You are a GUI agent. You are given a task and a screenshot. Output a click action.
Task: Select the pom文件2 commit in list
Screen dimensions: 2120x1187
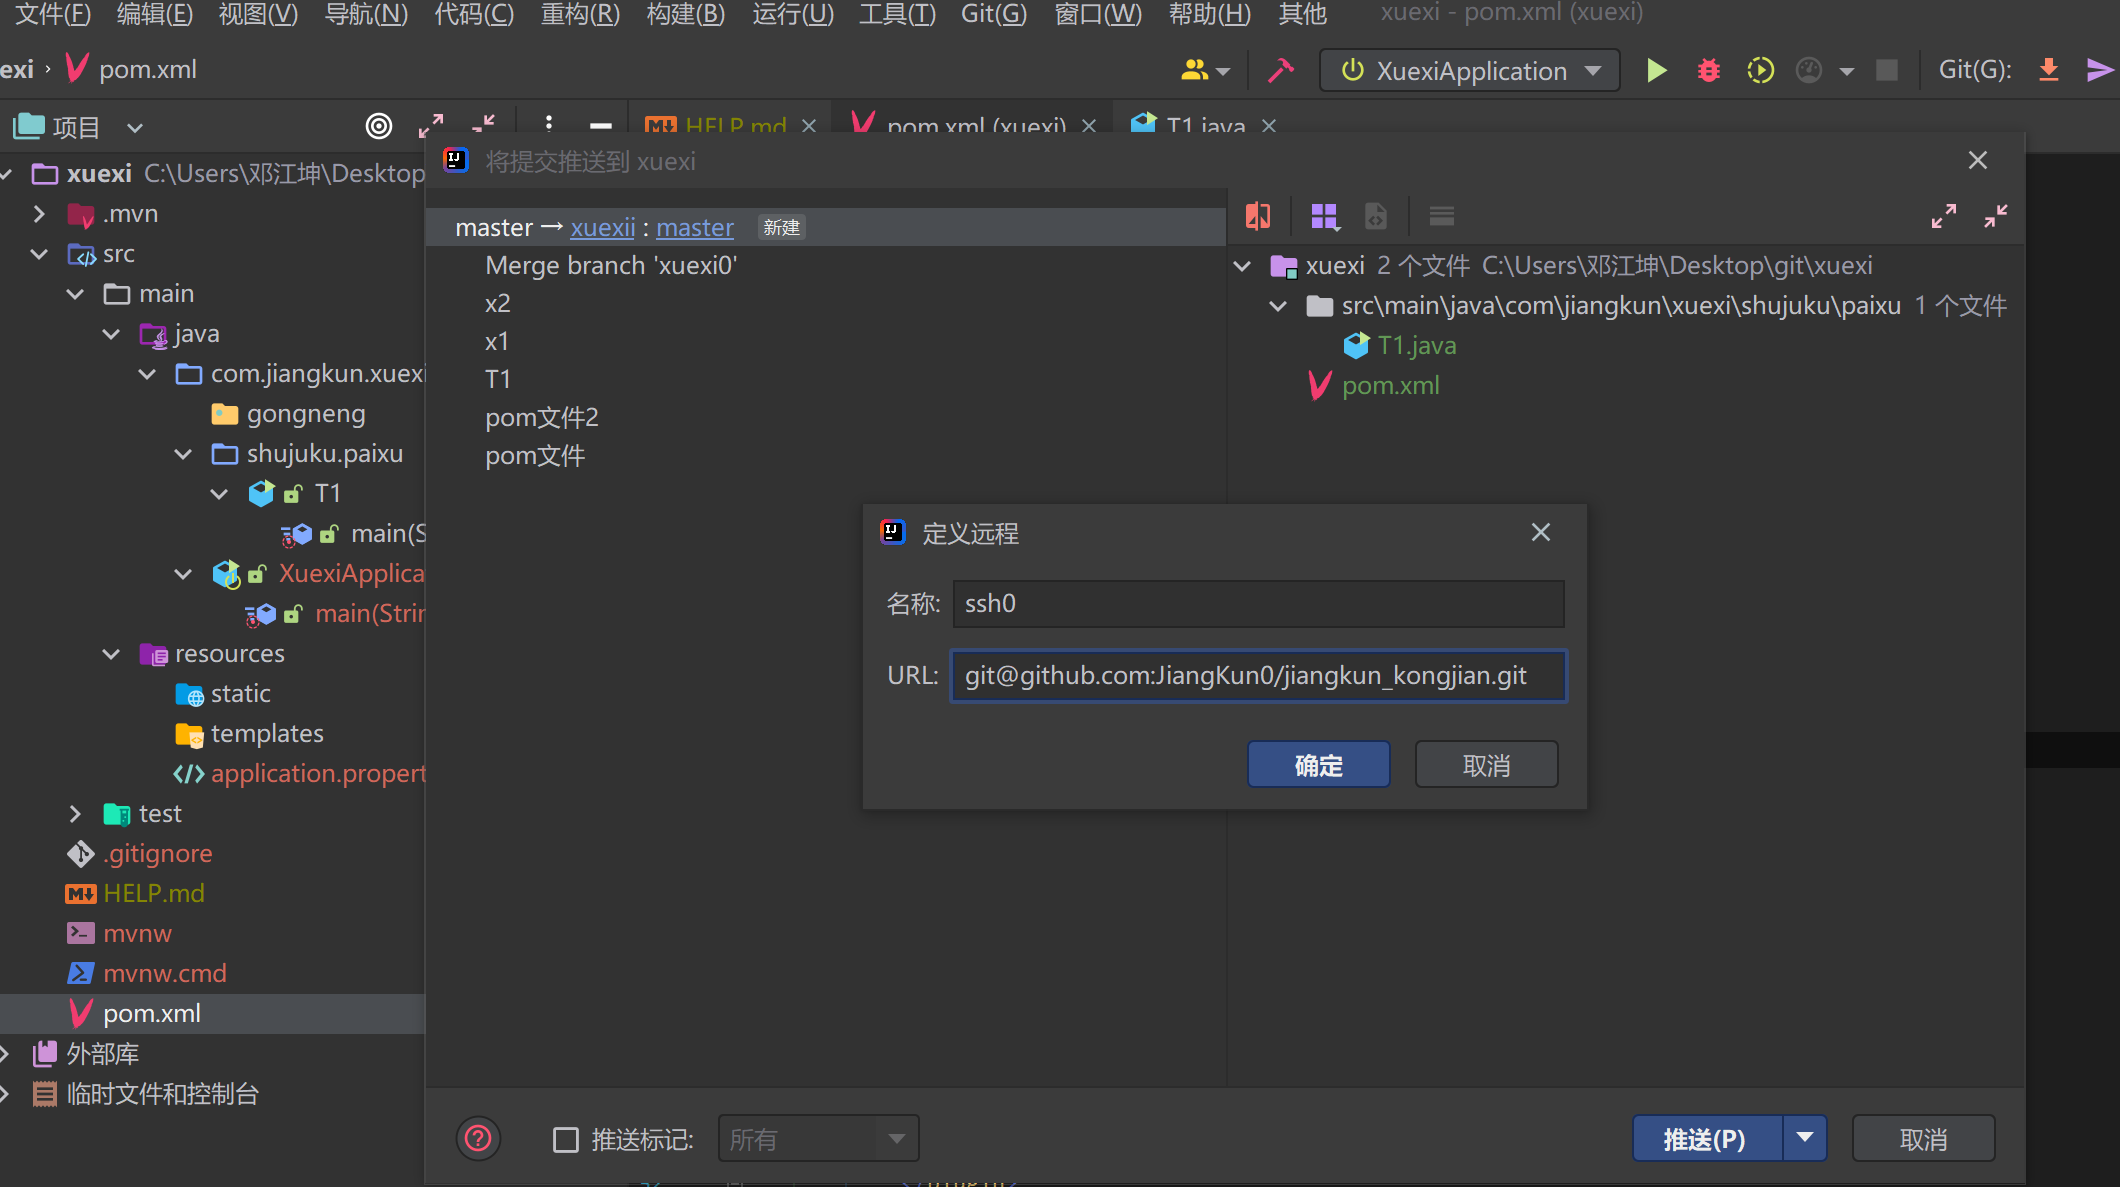541,418
